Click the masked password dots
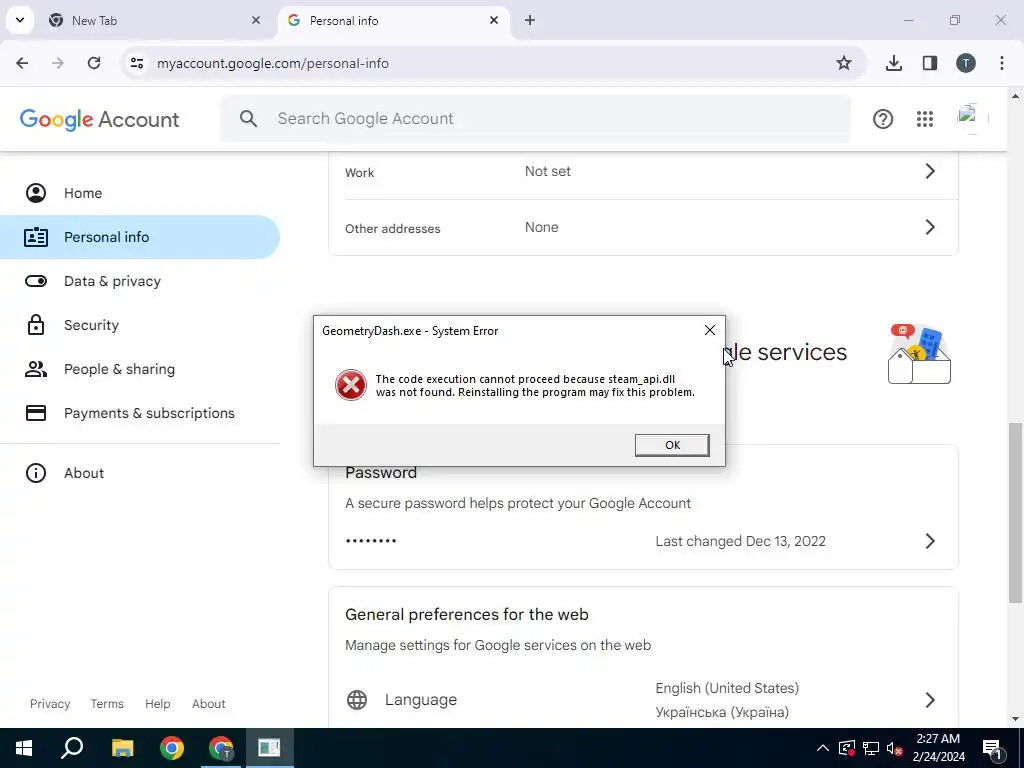The height and width of the screenshot is (768, 1024). click(371, 541)
